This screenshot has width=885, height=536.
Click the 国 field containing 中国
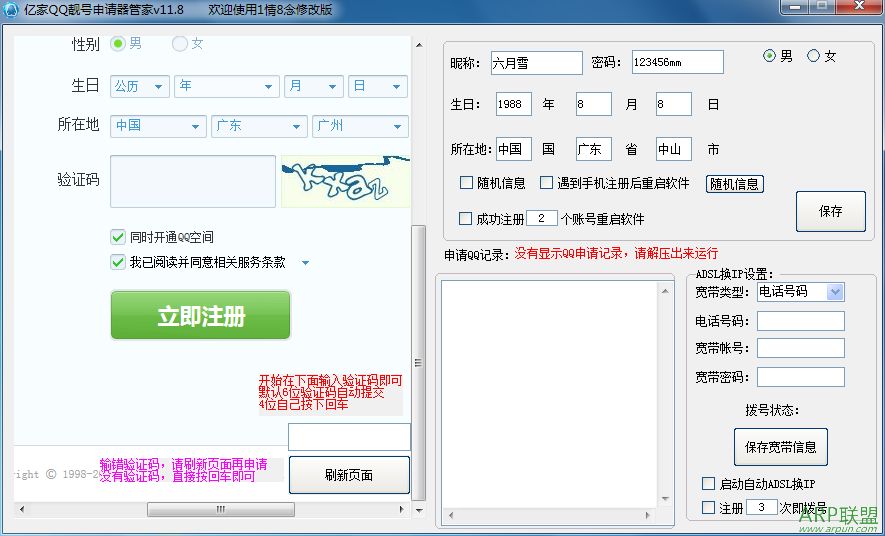click(x=514, y=150)
